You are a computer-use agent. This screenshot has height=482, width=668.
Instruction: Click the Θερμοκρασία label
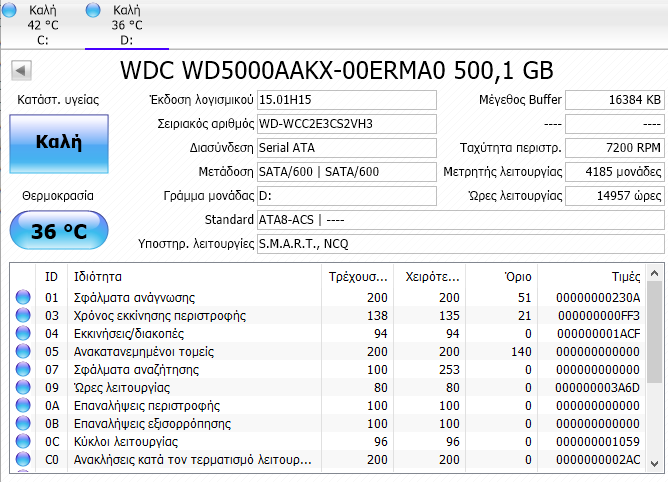coord(58,196)
